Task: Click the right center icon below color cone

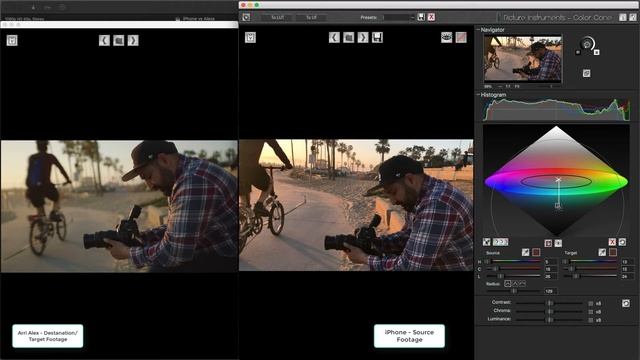Action: point(558,243)
